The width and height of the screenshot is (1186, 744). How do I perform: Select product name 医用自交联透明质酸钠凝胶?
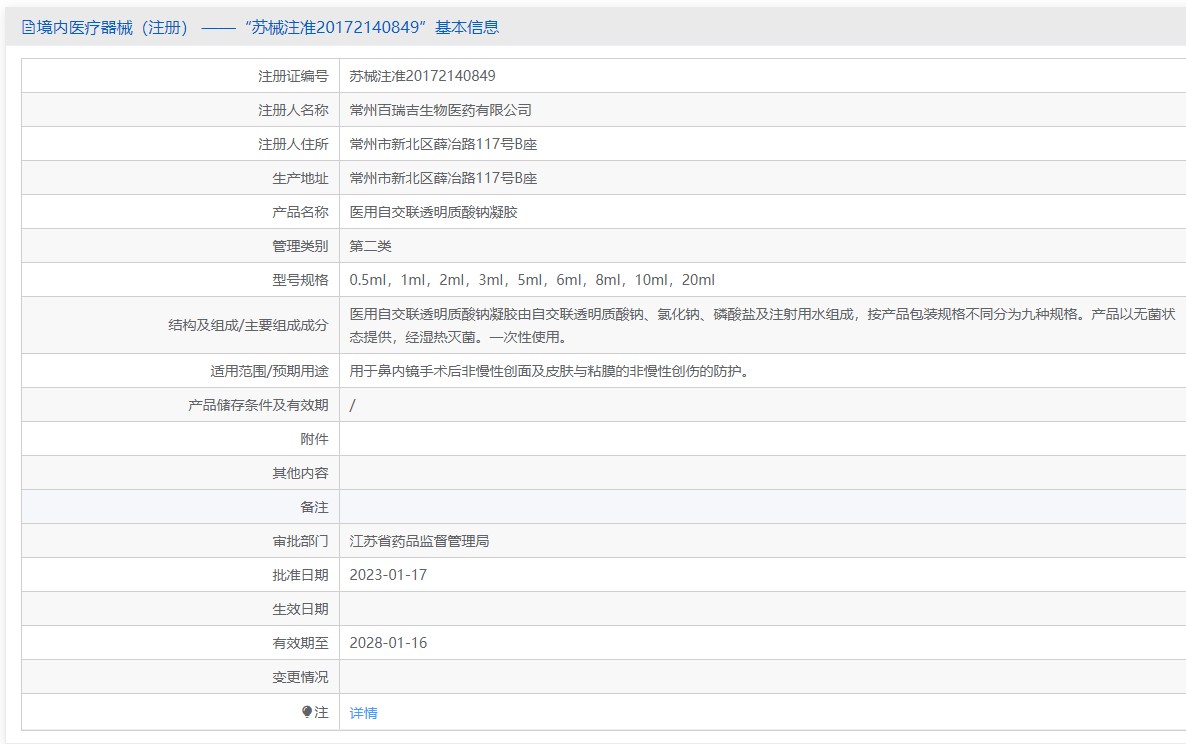click(x=433, y=212)
